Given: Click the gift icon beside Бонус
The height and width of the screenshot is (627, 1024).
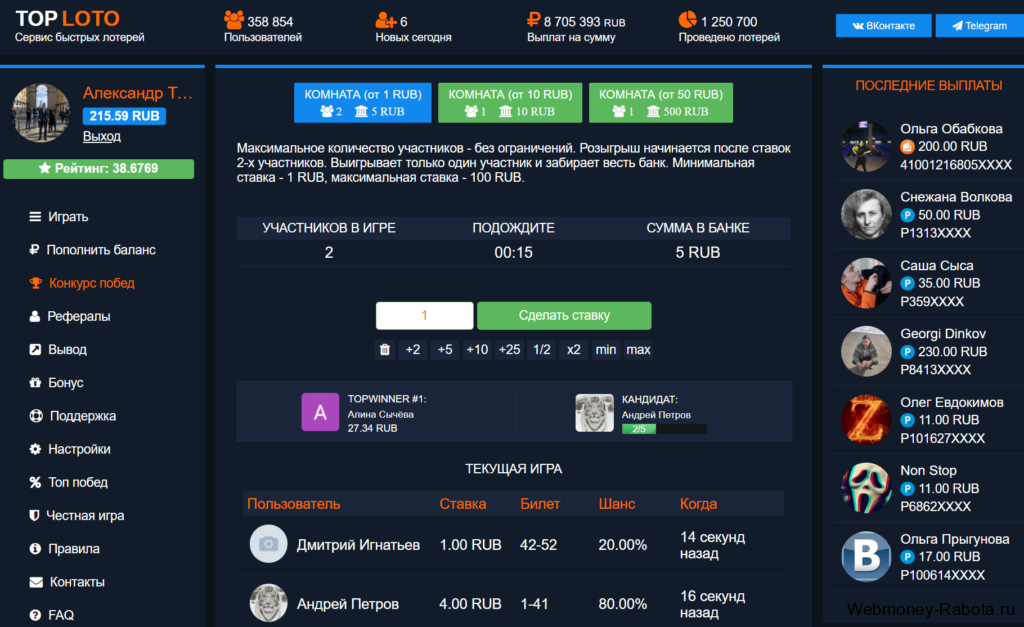Looking at the screenshot, I should pyautogui.click(x=35, y=383).
